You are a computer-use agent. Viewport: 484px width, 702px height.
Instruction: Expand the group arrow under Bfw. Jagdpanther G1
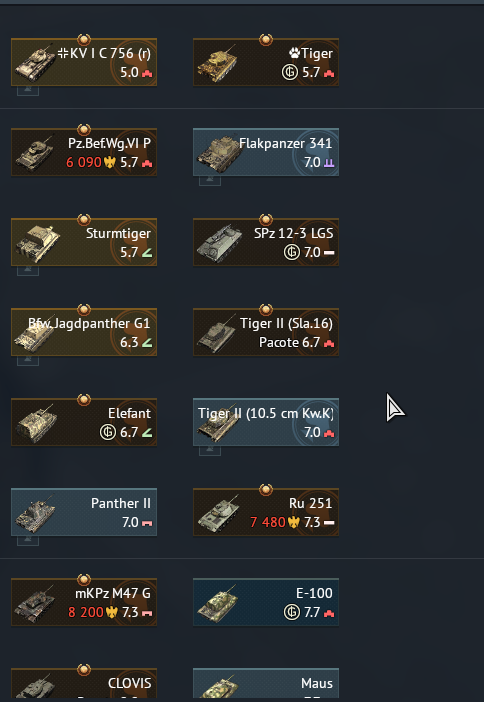click(28, 360)
